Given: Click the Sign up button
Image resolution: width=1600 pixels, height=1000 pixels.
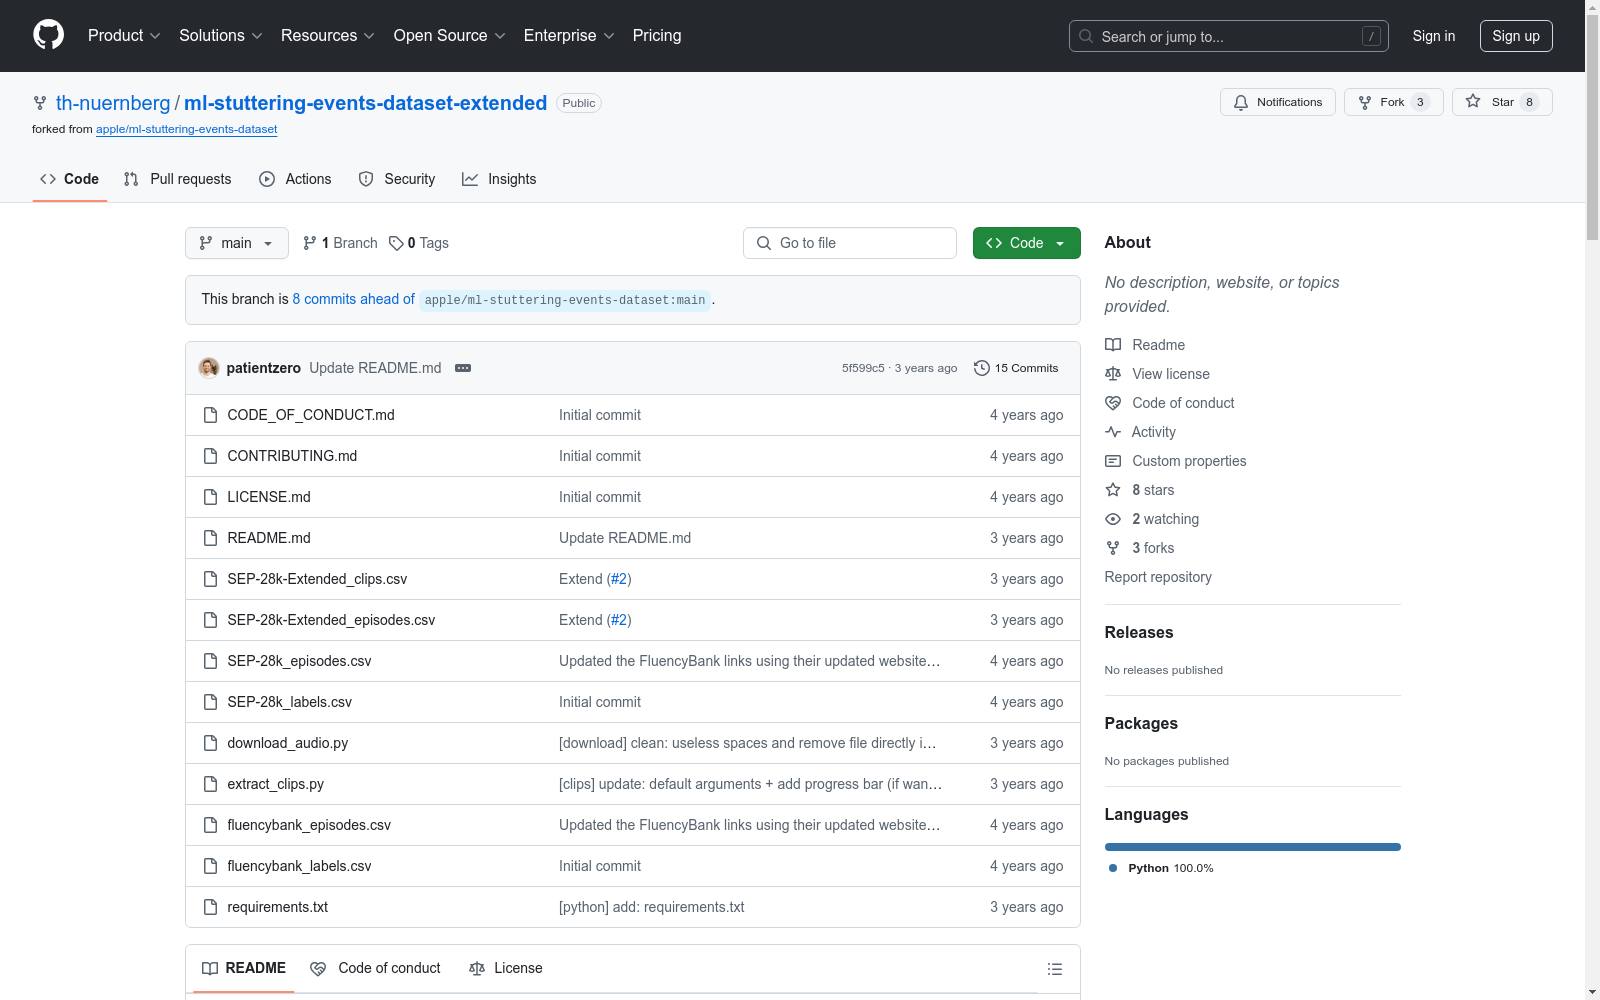Looking at the screenshot, I should (x=1516, y=36).
